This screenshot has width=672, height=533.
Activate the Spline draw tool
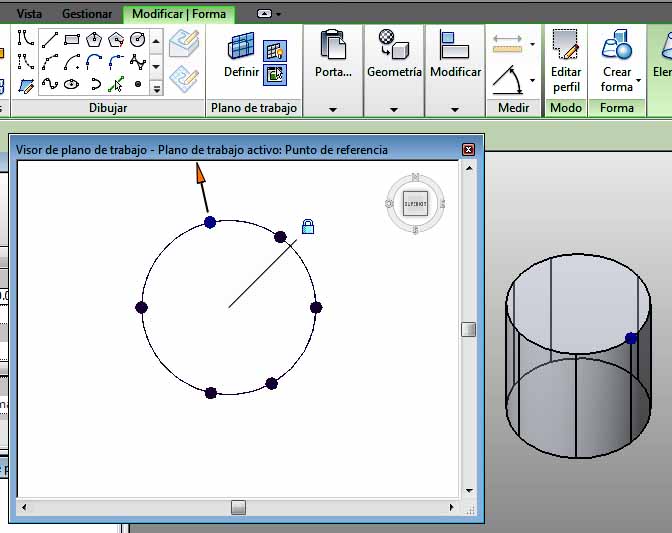click(x=49, y=84)
